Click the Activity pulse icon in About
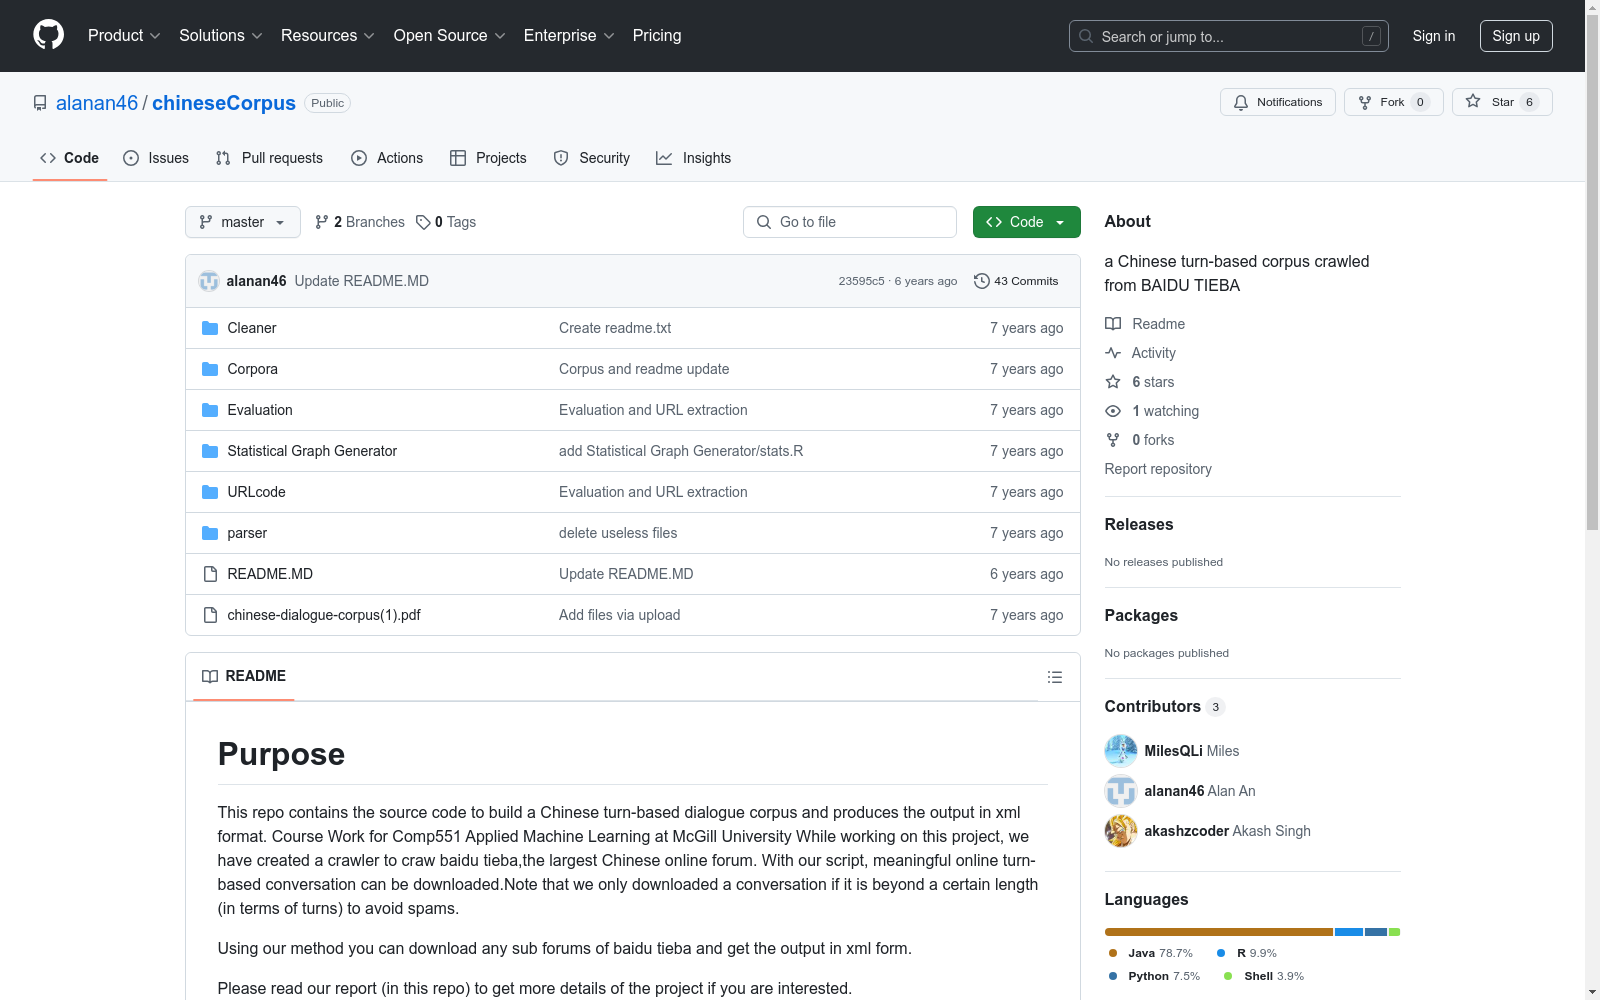 pyautogui.click(x=1113, y=353)
